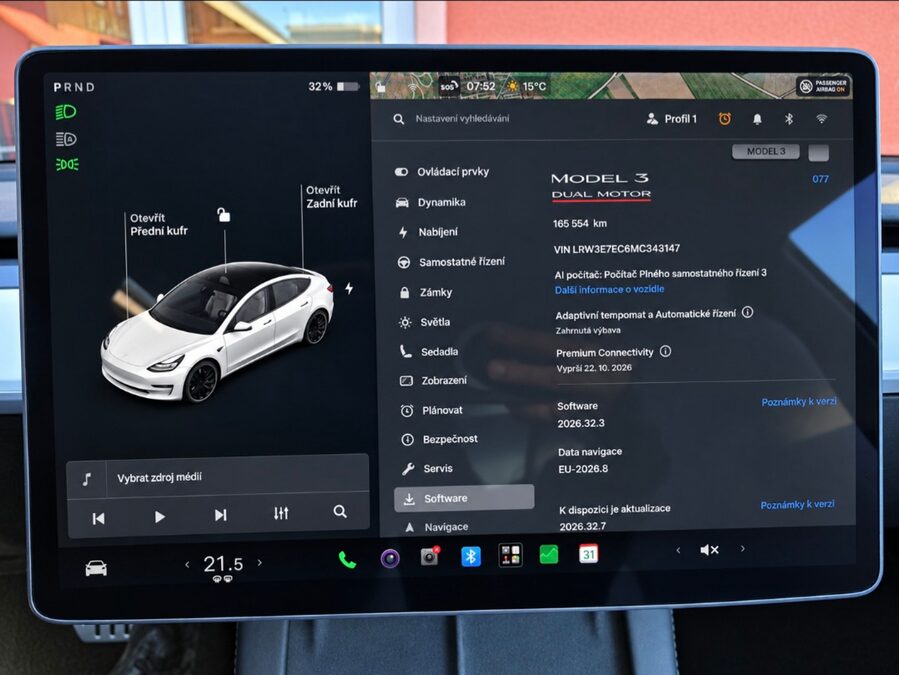Open Další informace o vozidle link
899x675 pixels.
point(609,290)
